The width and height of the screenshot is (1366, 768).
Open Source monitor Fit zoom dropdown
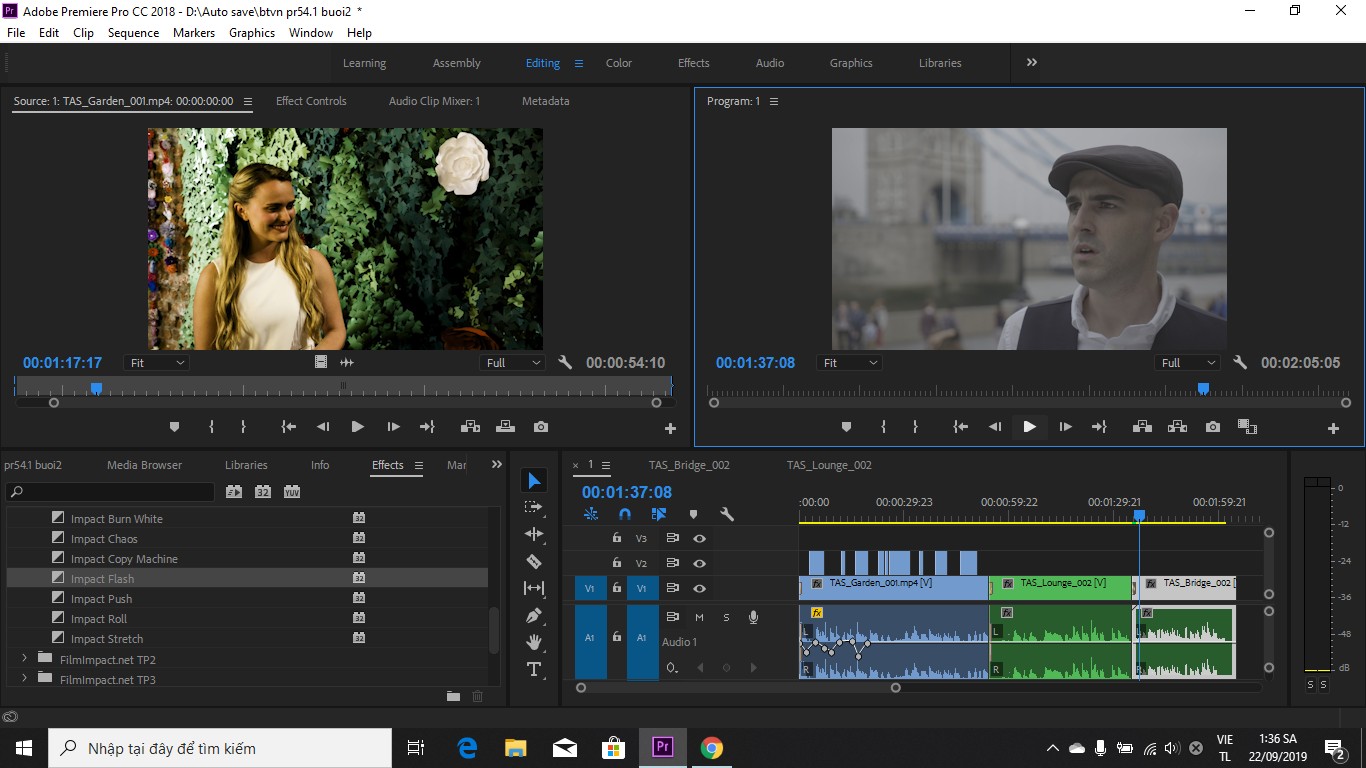pyautogui.click(x=157, y=363)
